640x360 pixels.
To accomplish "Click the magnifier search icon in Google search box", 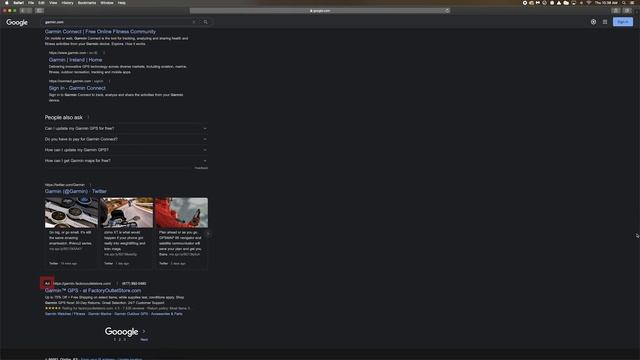I will coord(206,22).
